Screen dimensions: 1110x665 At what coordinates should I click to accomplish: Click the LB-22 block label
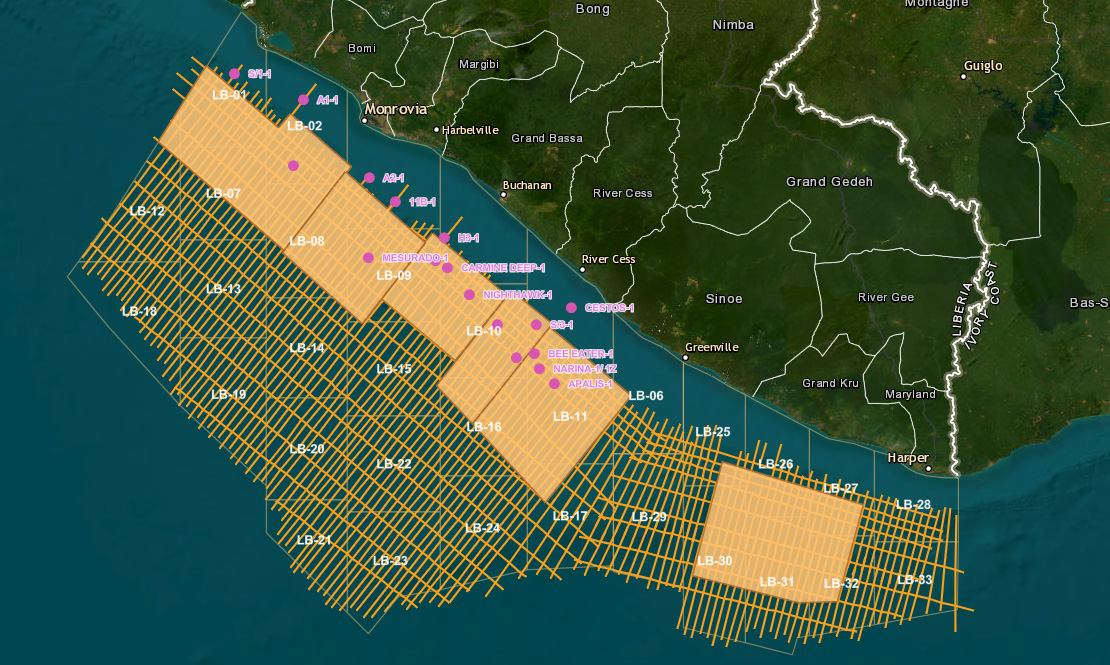[394, 464]
